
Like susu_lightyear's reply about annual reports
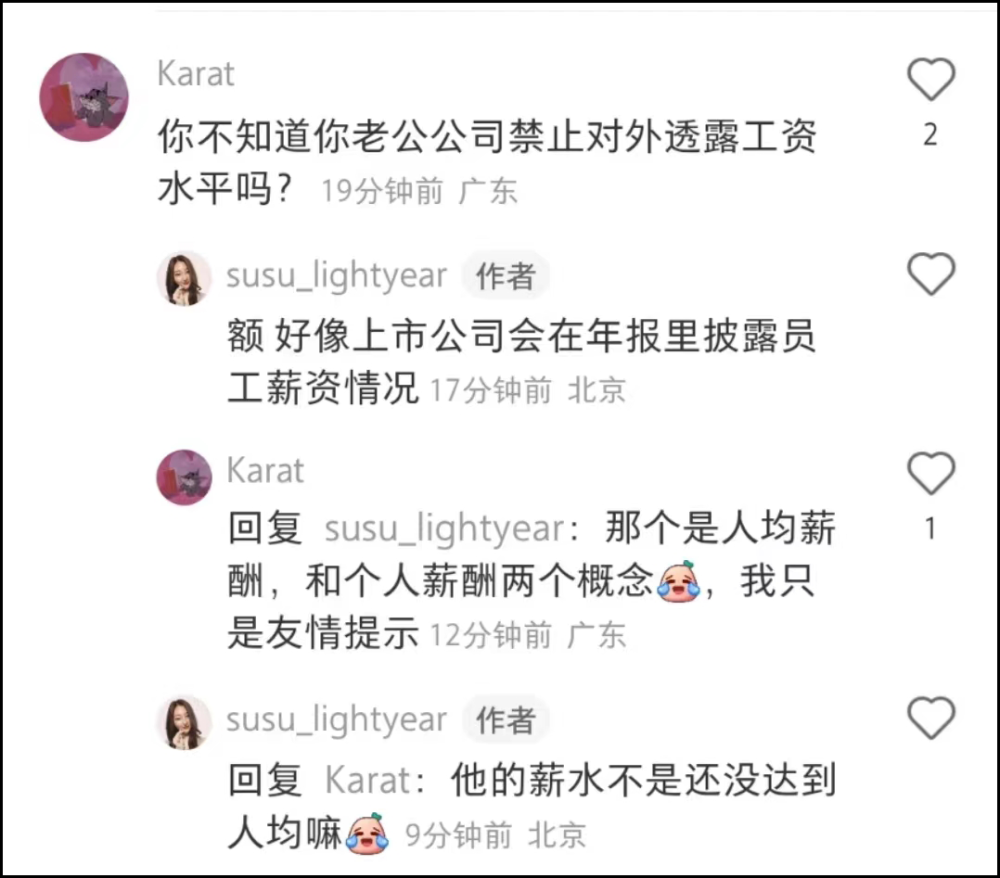pyautogui.click(x=931, y=274)
